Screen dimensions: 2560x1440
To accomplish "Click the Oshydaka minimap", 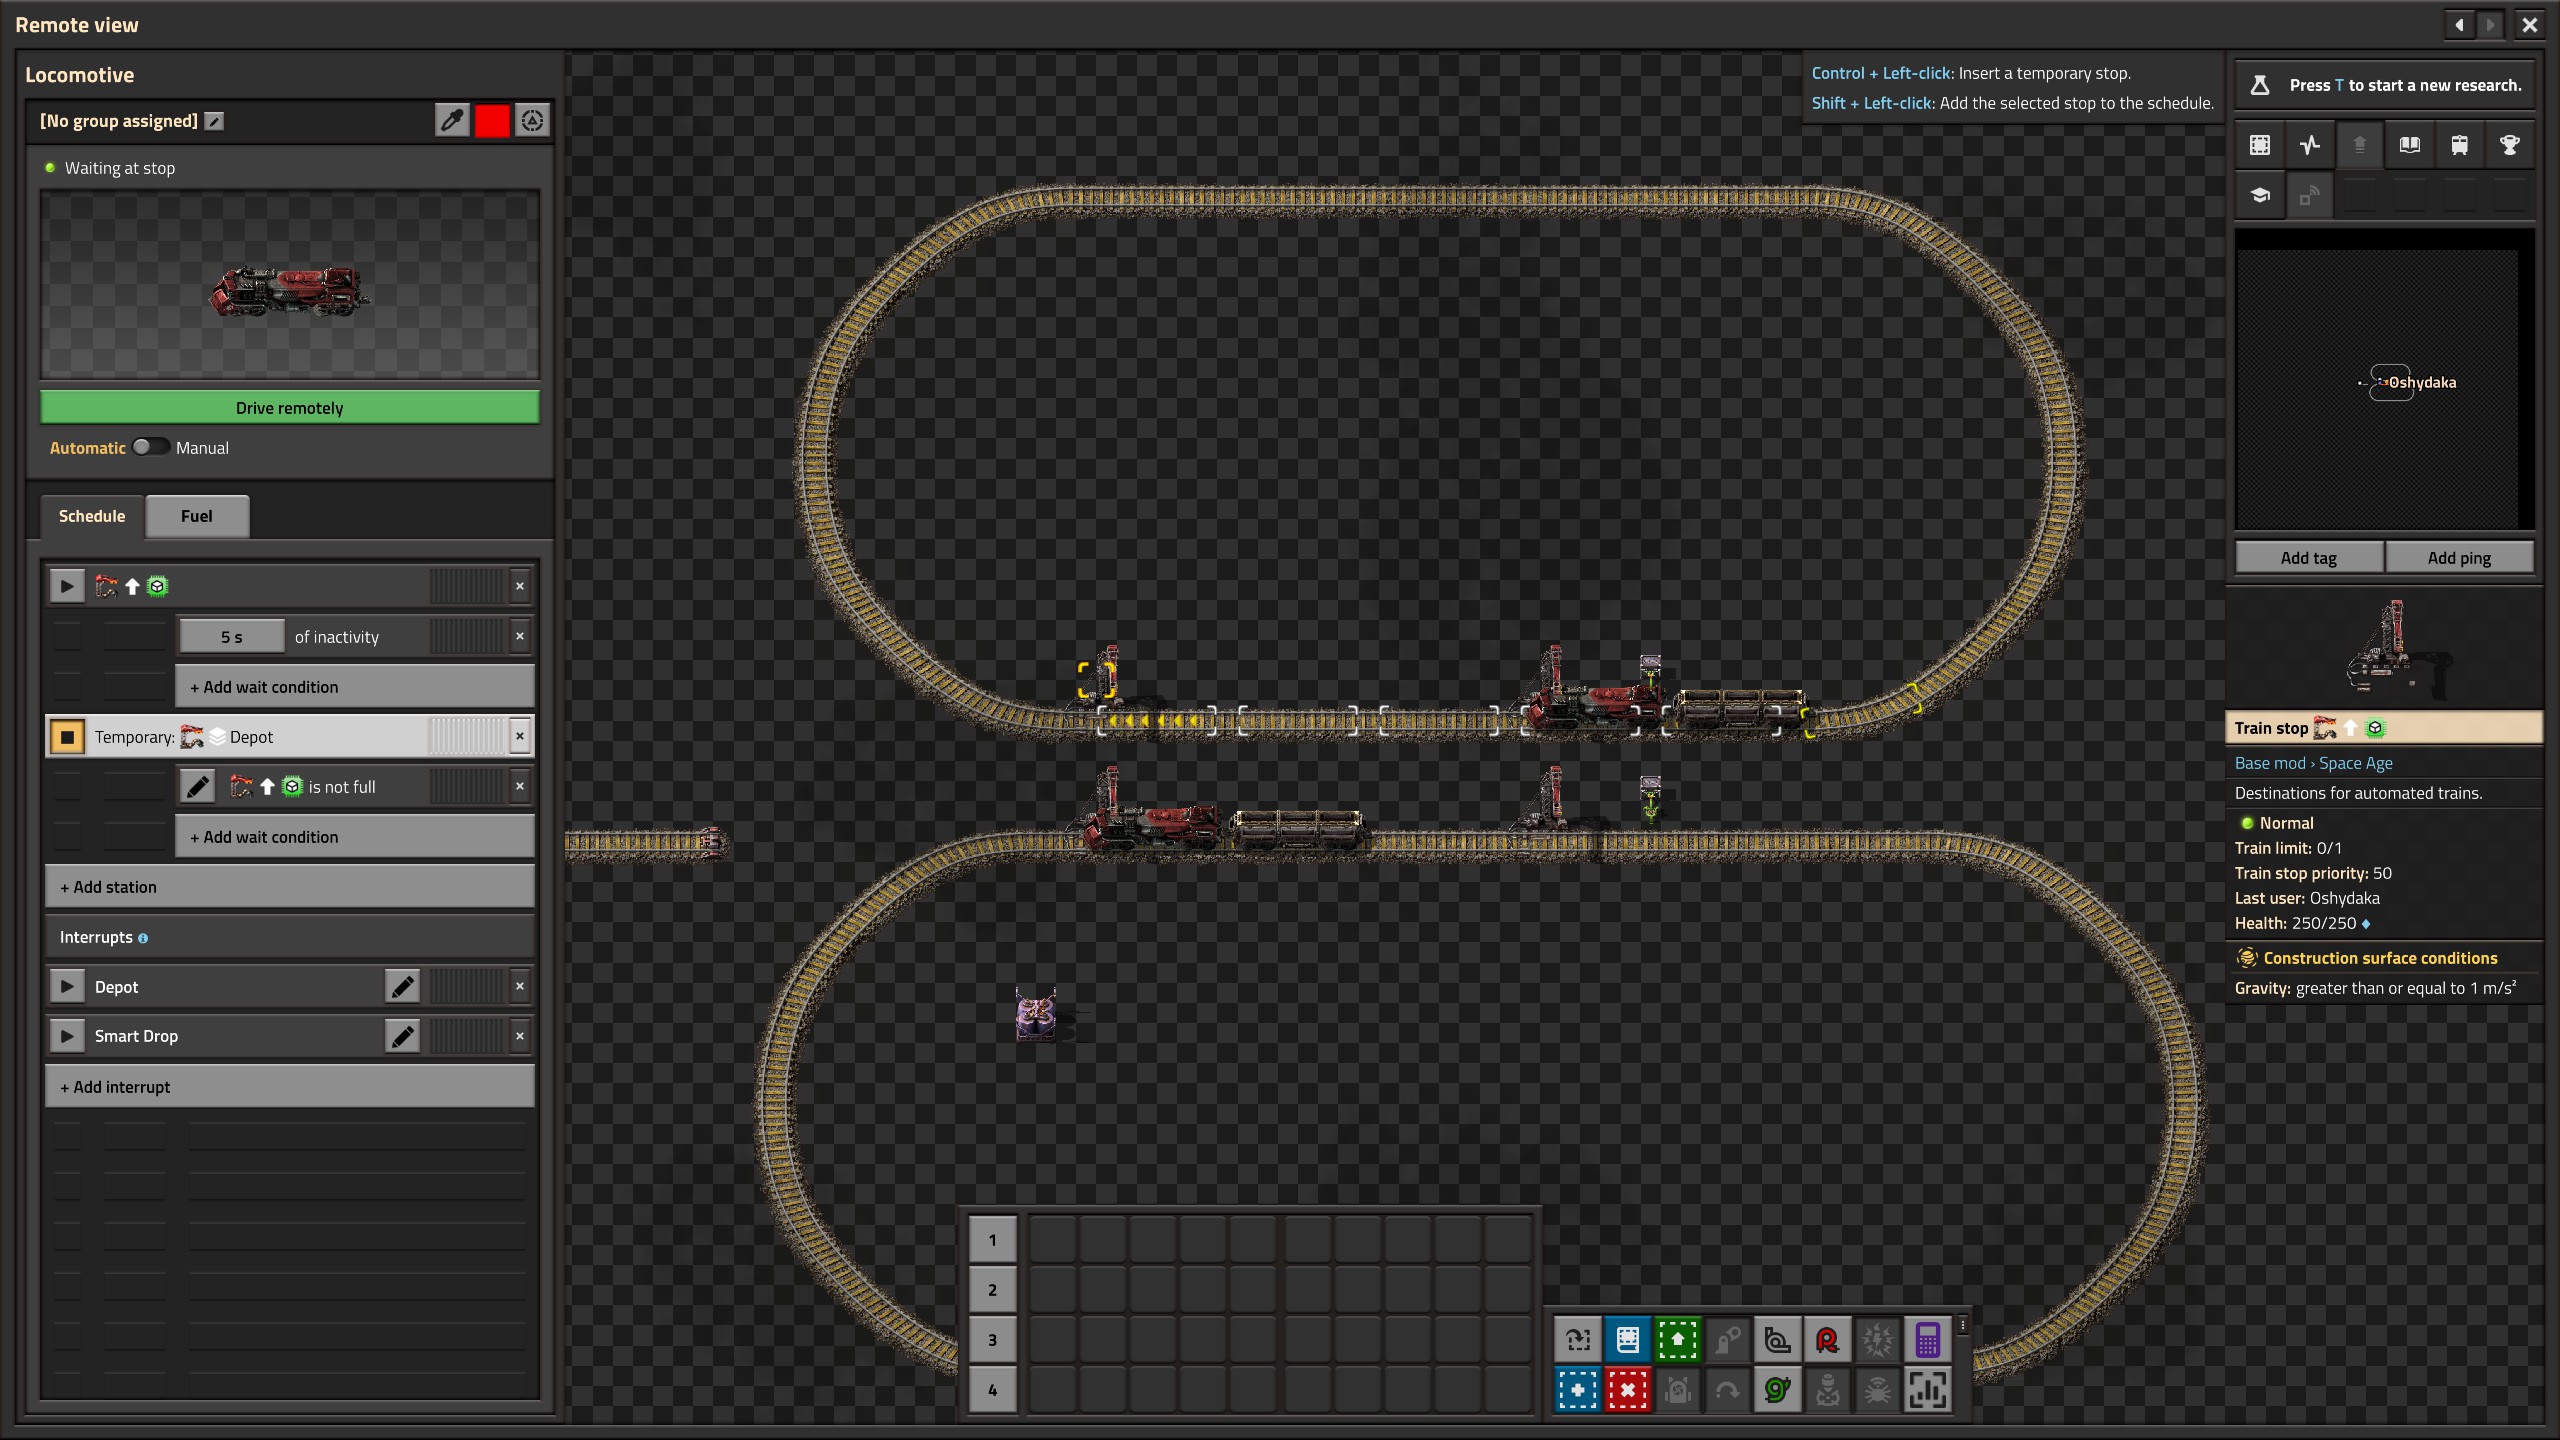I will click(2384, 382).
